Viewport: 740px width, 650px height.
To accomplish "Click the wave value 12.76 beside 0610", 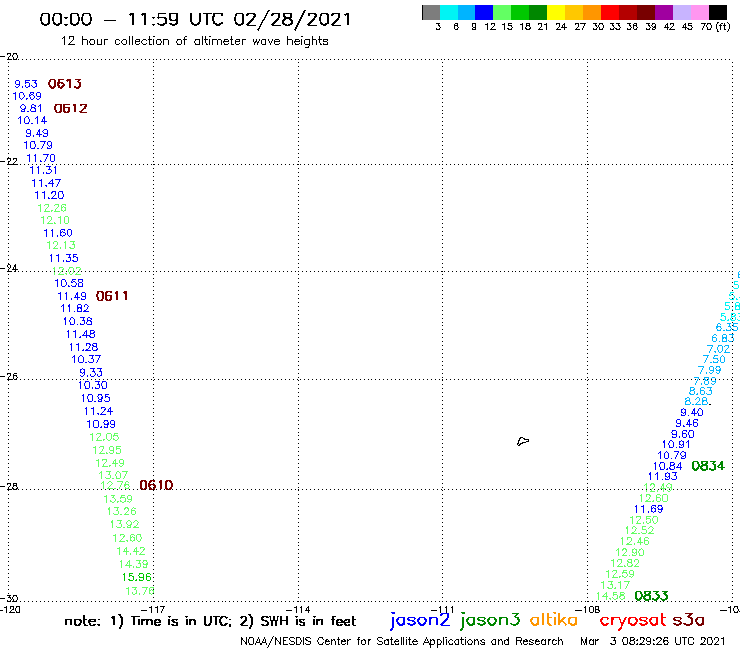I will tap(116, 485).
